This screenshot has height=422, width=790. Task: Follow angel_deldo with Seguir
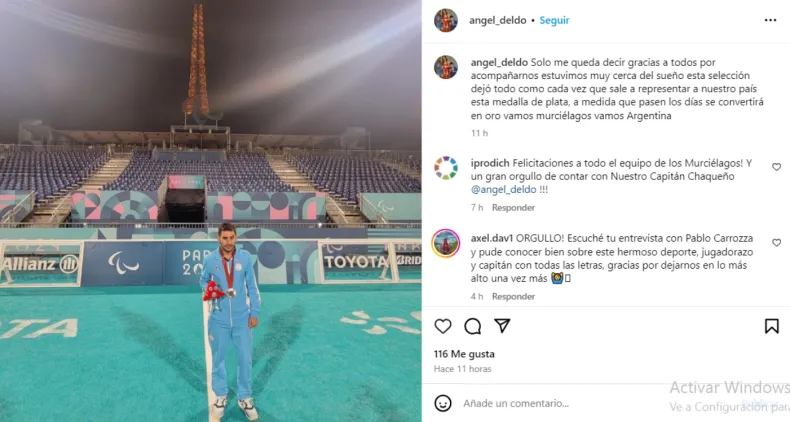pyautogui.click(x=554, y=20)
